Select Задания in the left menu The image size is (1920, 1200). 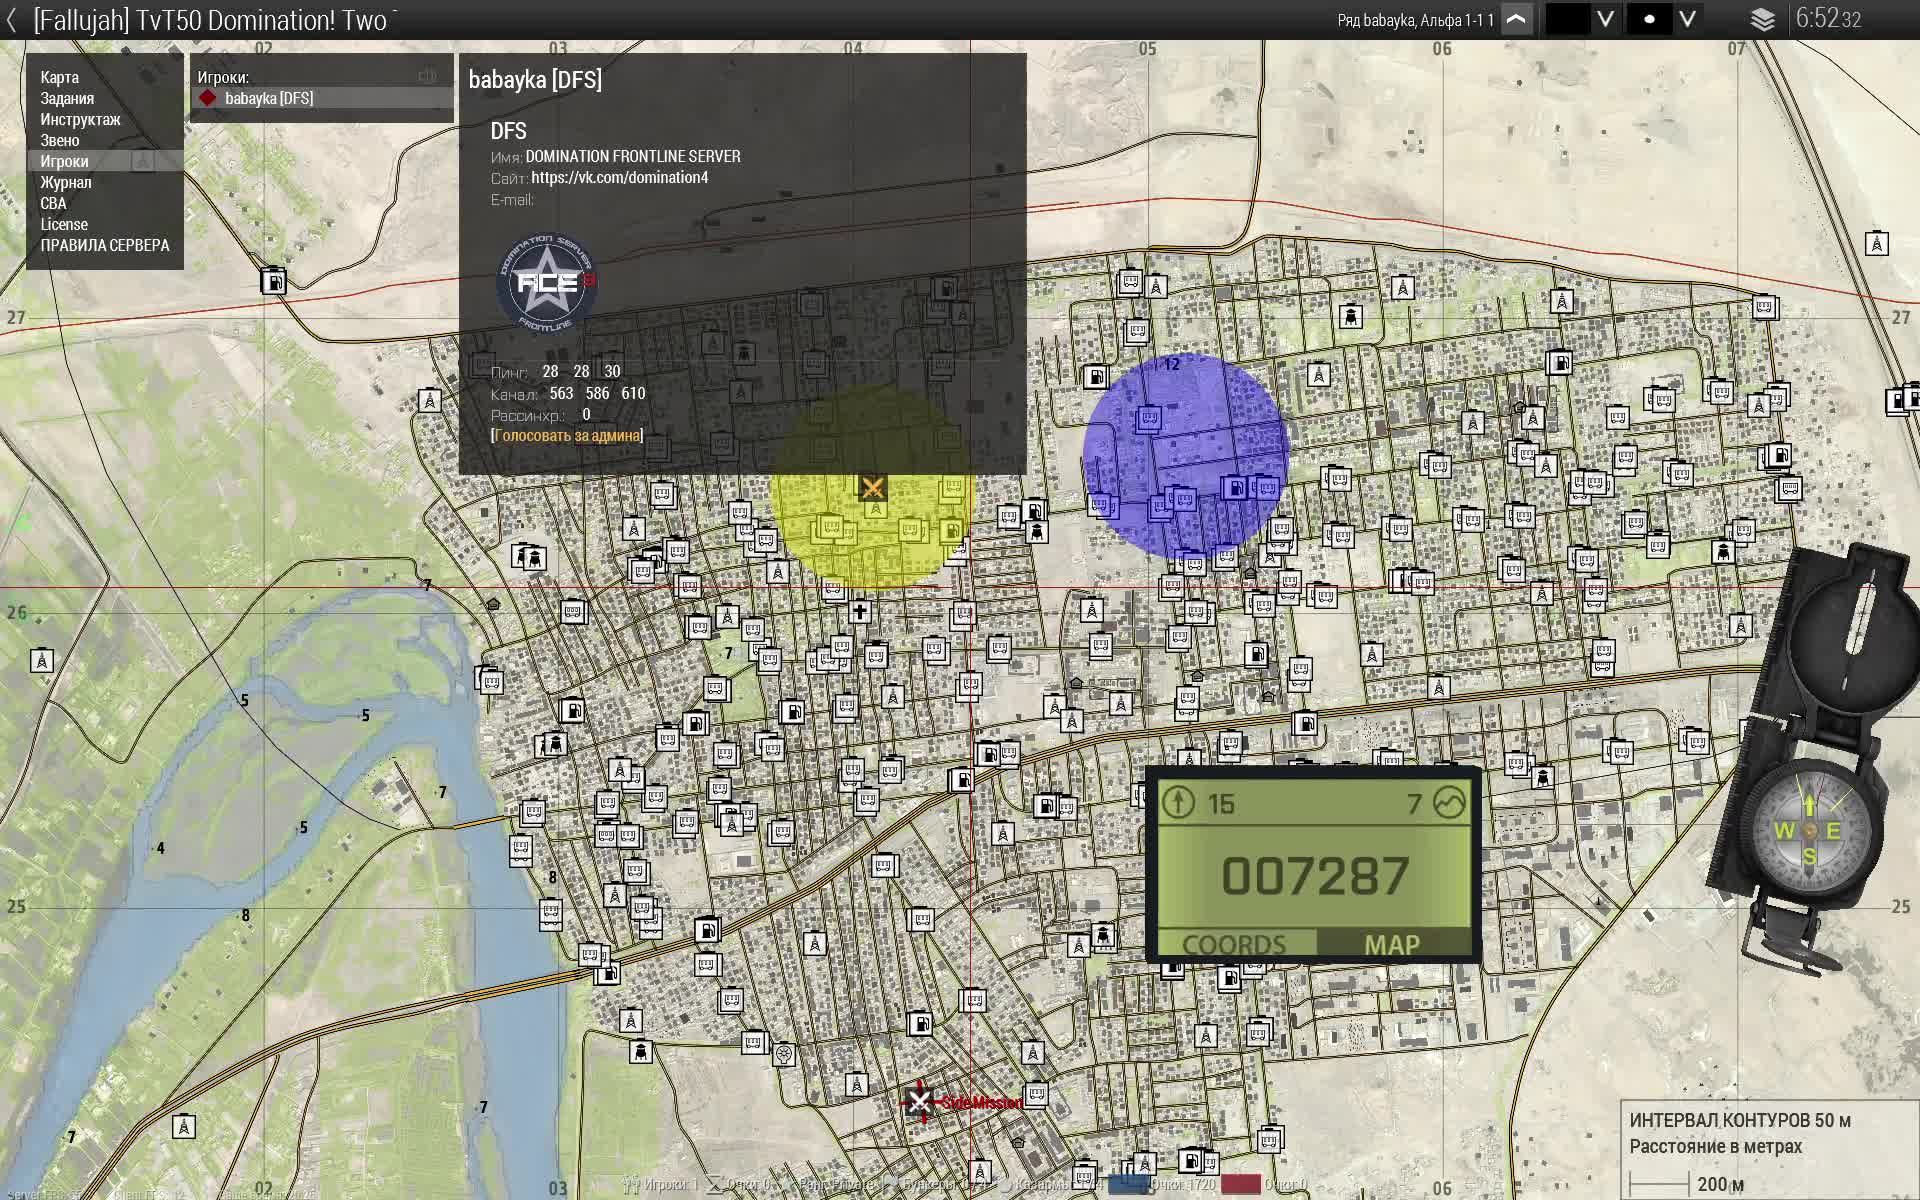pyautogui.click(x=67, y=98)
